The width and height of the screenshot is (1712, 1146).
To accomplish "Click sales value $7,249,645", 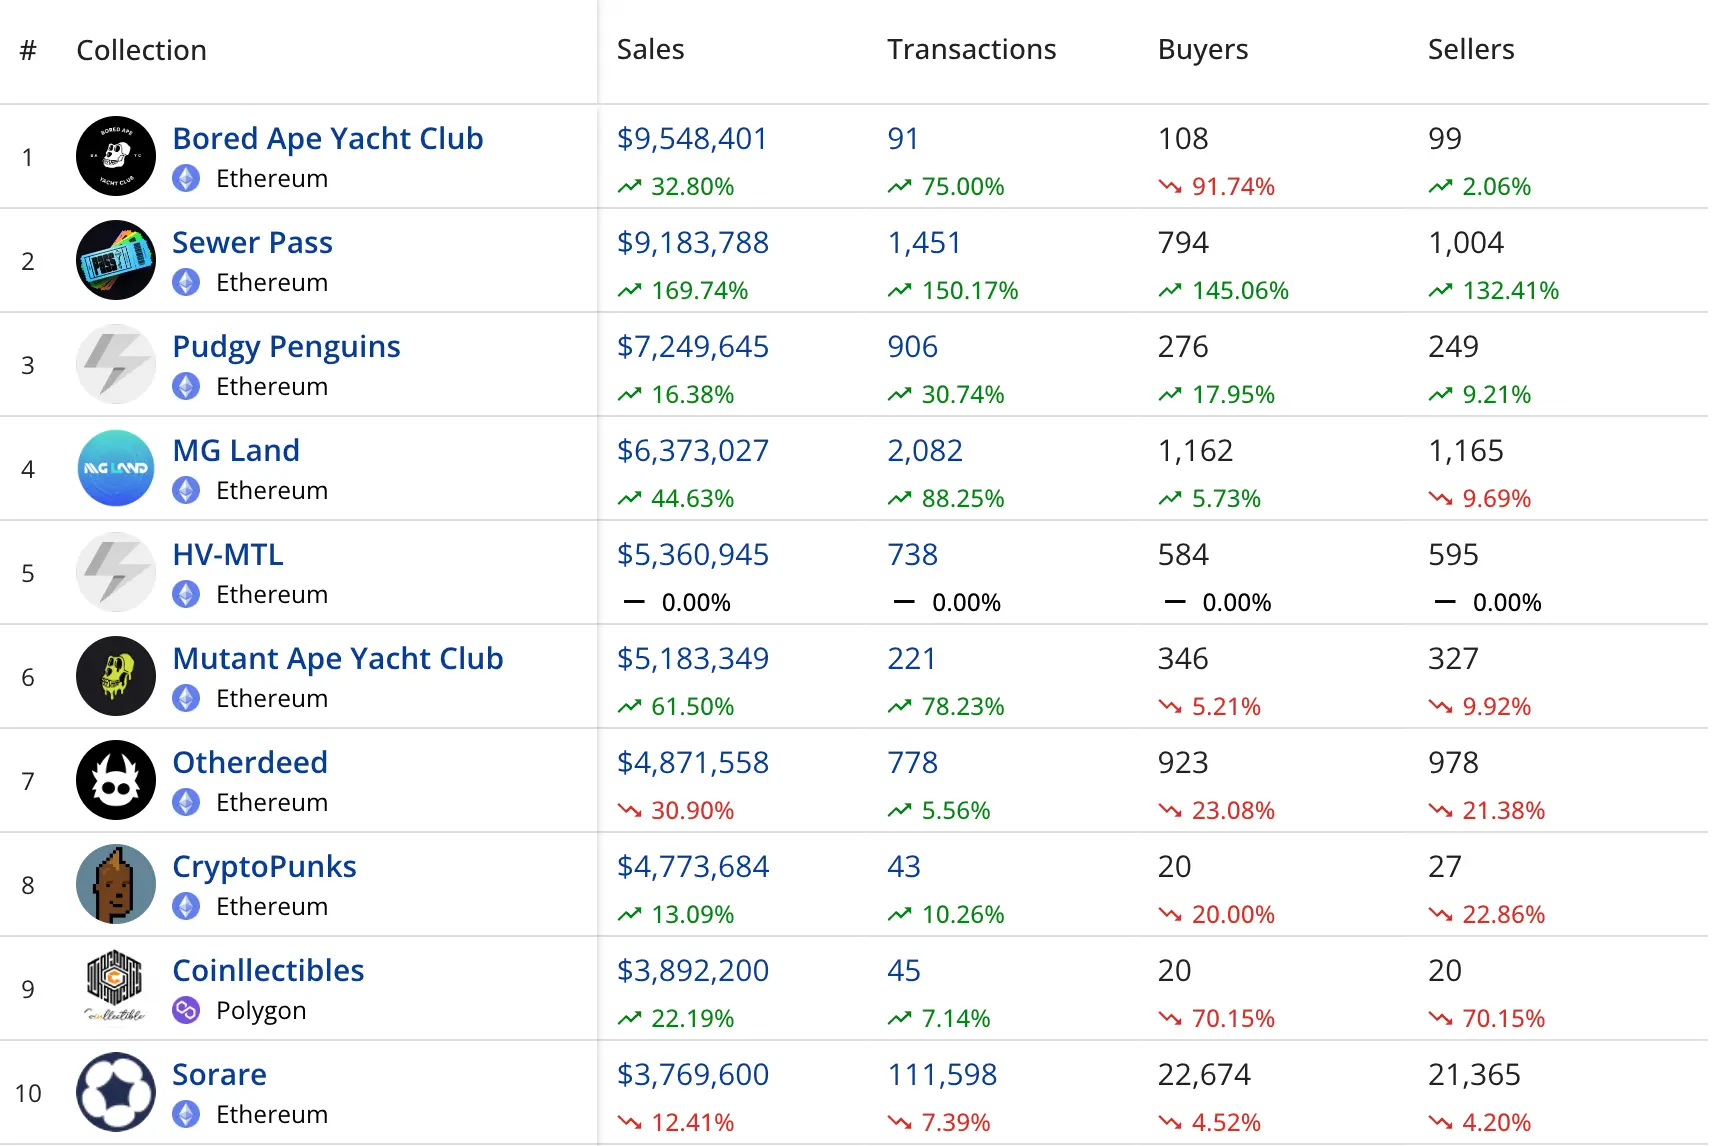I will tap(693, 346).
